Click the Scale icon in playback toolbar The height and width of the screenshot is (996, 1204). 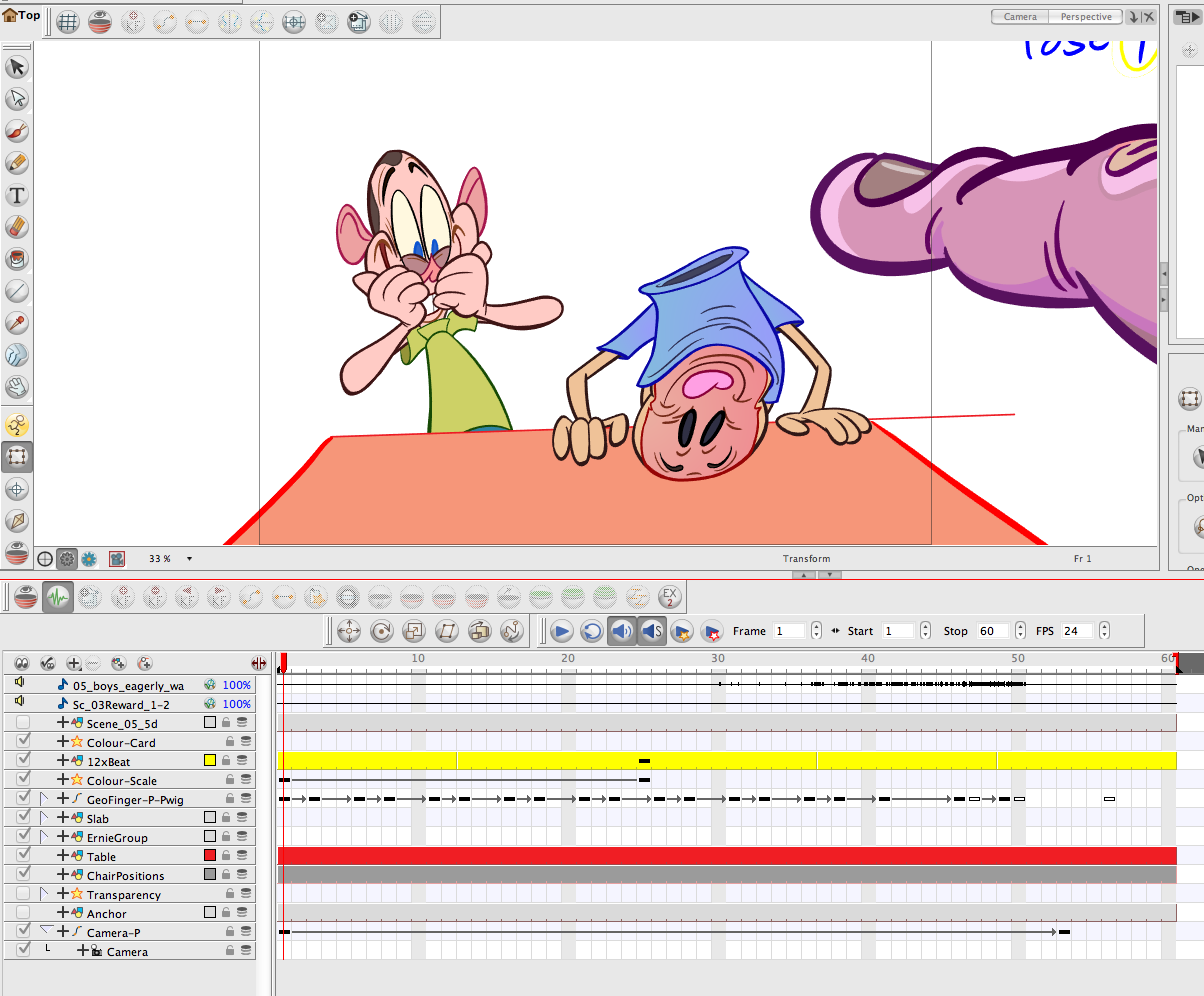click(x=414, y=631)
